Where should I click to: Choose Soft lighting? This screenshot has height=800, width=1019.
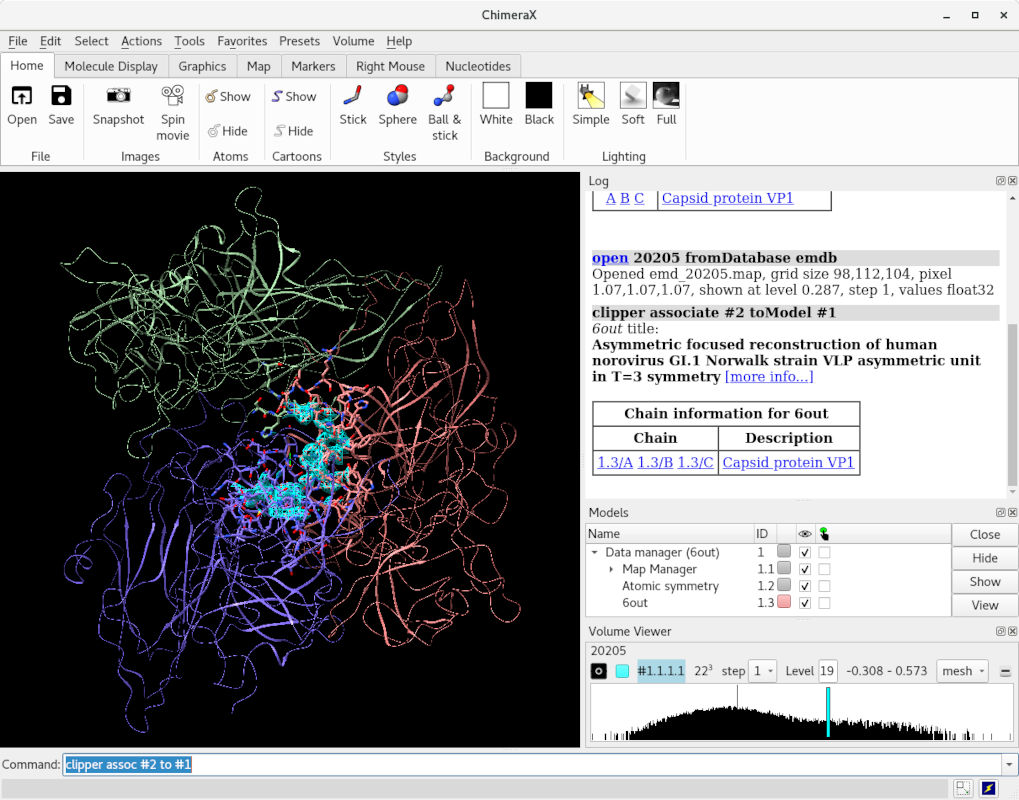[x=633, y=95]
